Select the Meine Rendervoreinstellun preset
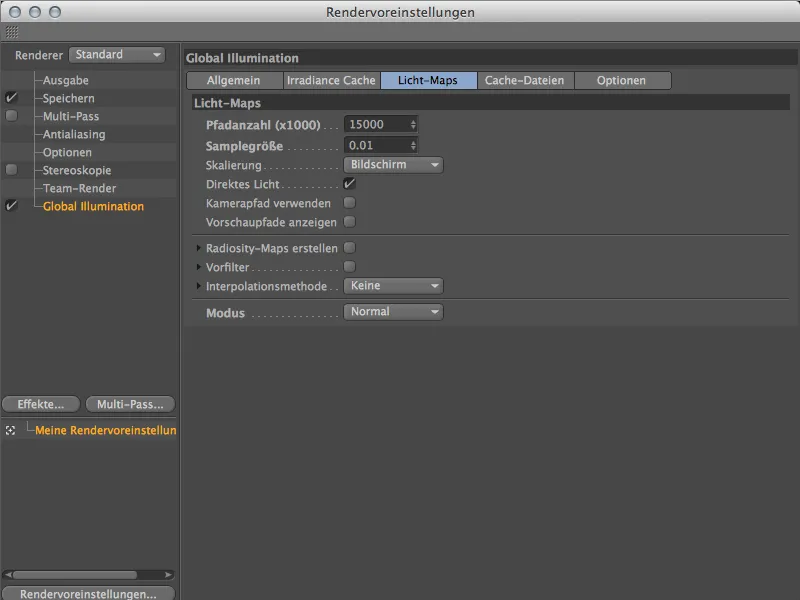 [x=106, y=430]
